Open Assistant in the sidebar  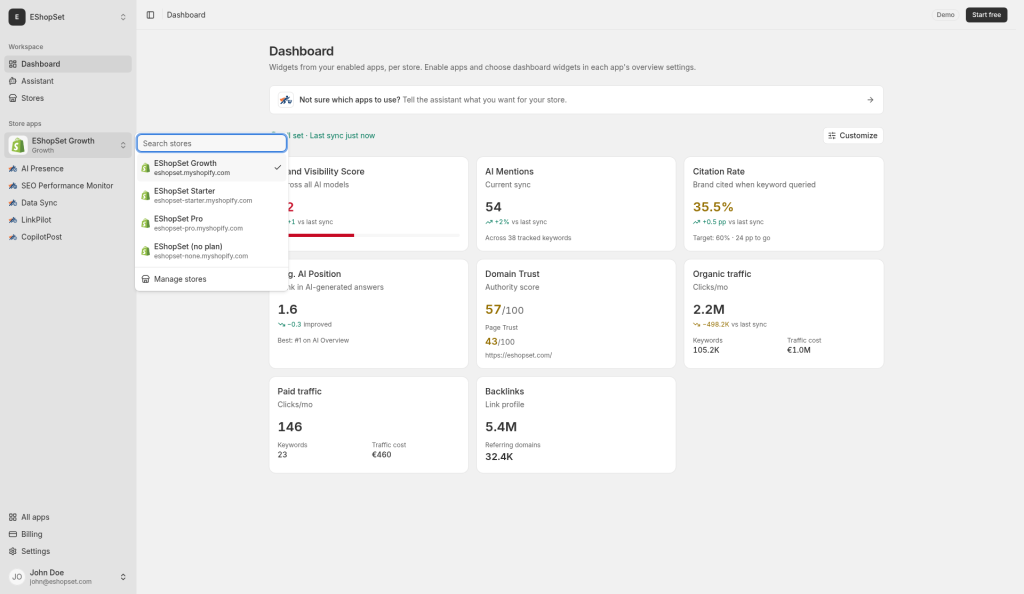(68, 81)
